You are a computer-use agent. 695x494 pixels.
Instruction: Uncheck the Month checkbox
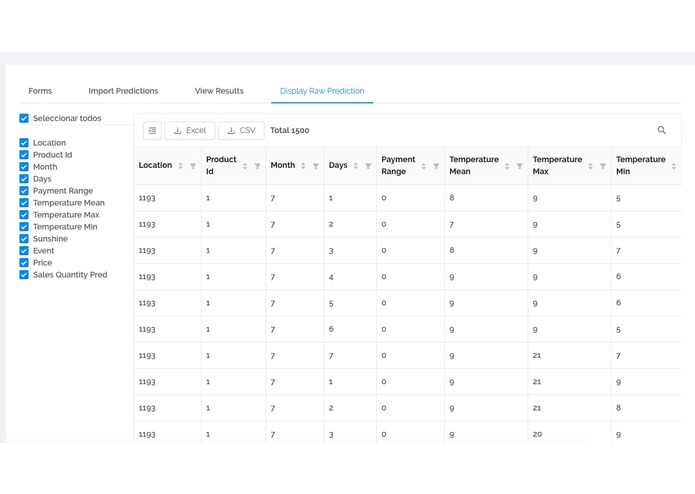pos(24,167)
